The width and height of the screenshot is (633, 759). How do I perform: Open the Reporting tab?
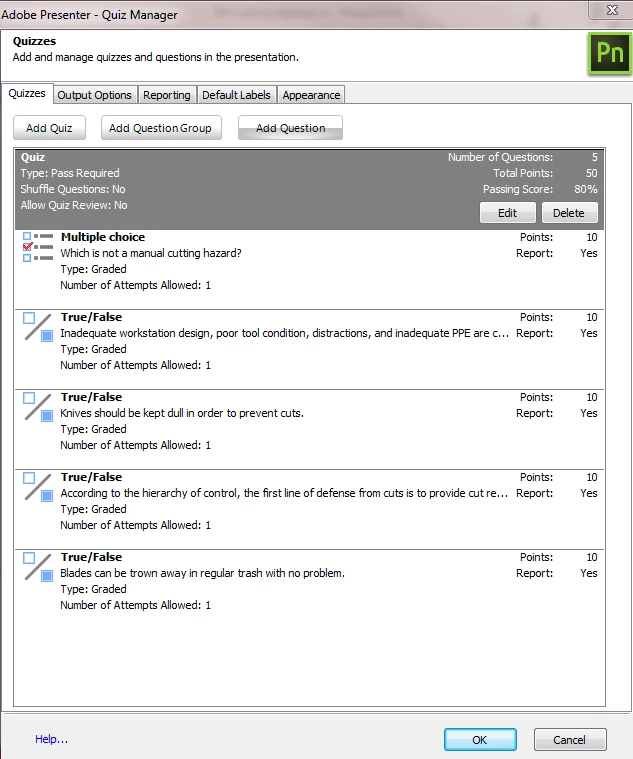click(x=167, y=95)
